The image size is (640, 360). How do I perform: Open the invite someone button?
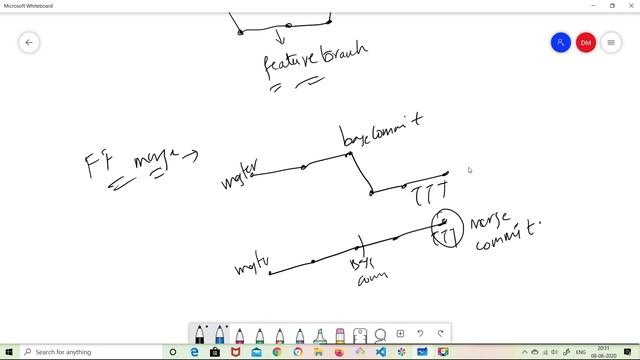[561, 42]
